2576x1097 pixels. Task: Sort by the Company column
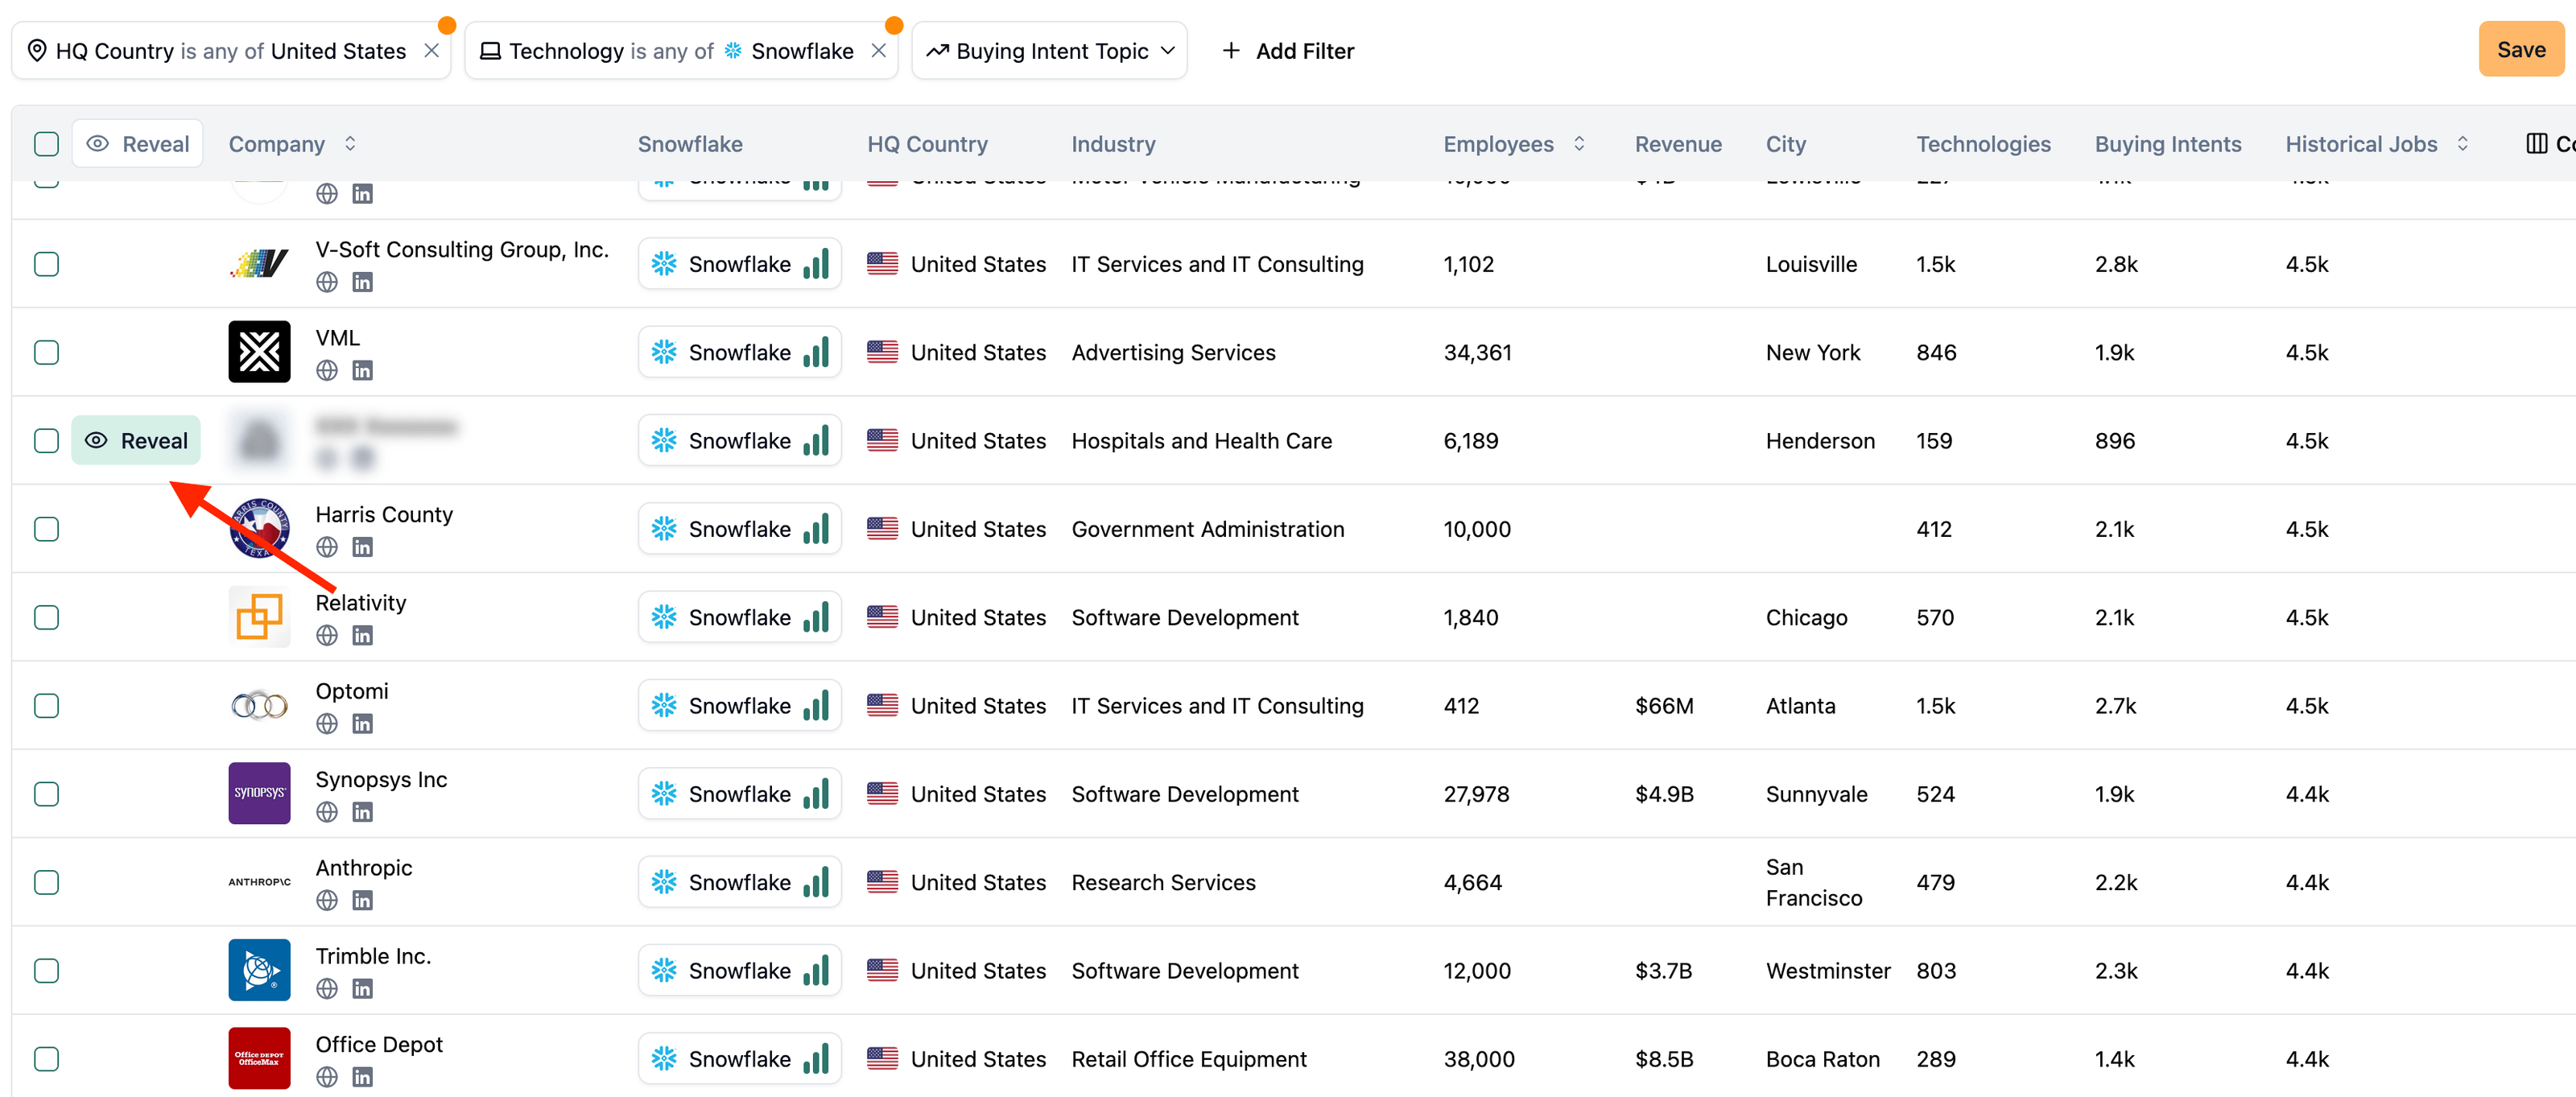pyautogui.click(x=350, y=144)
